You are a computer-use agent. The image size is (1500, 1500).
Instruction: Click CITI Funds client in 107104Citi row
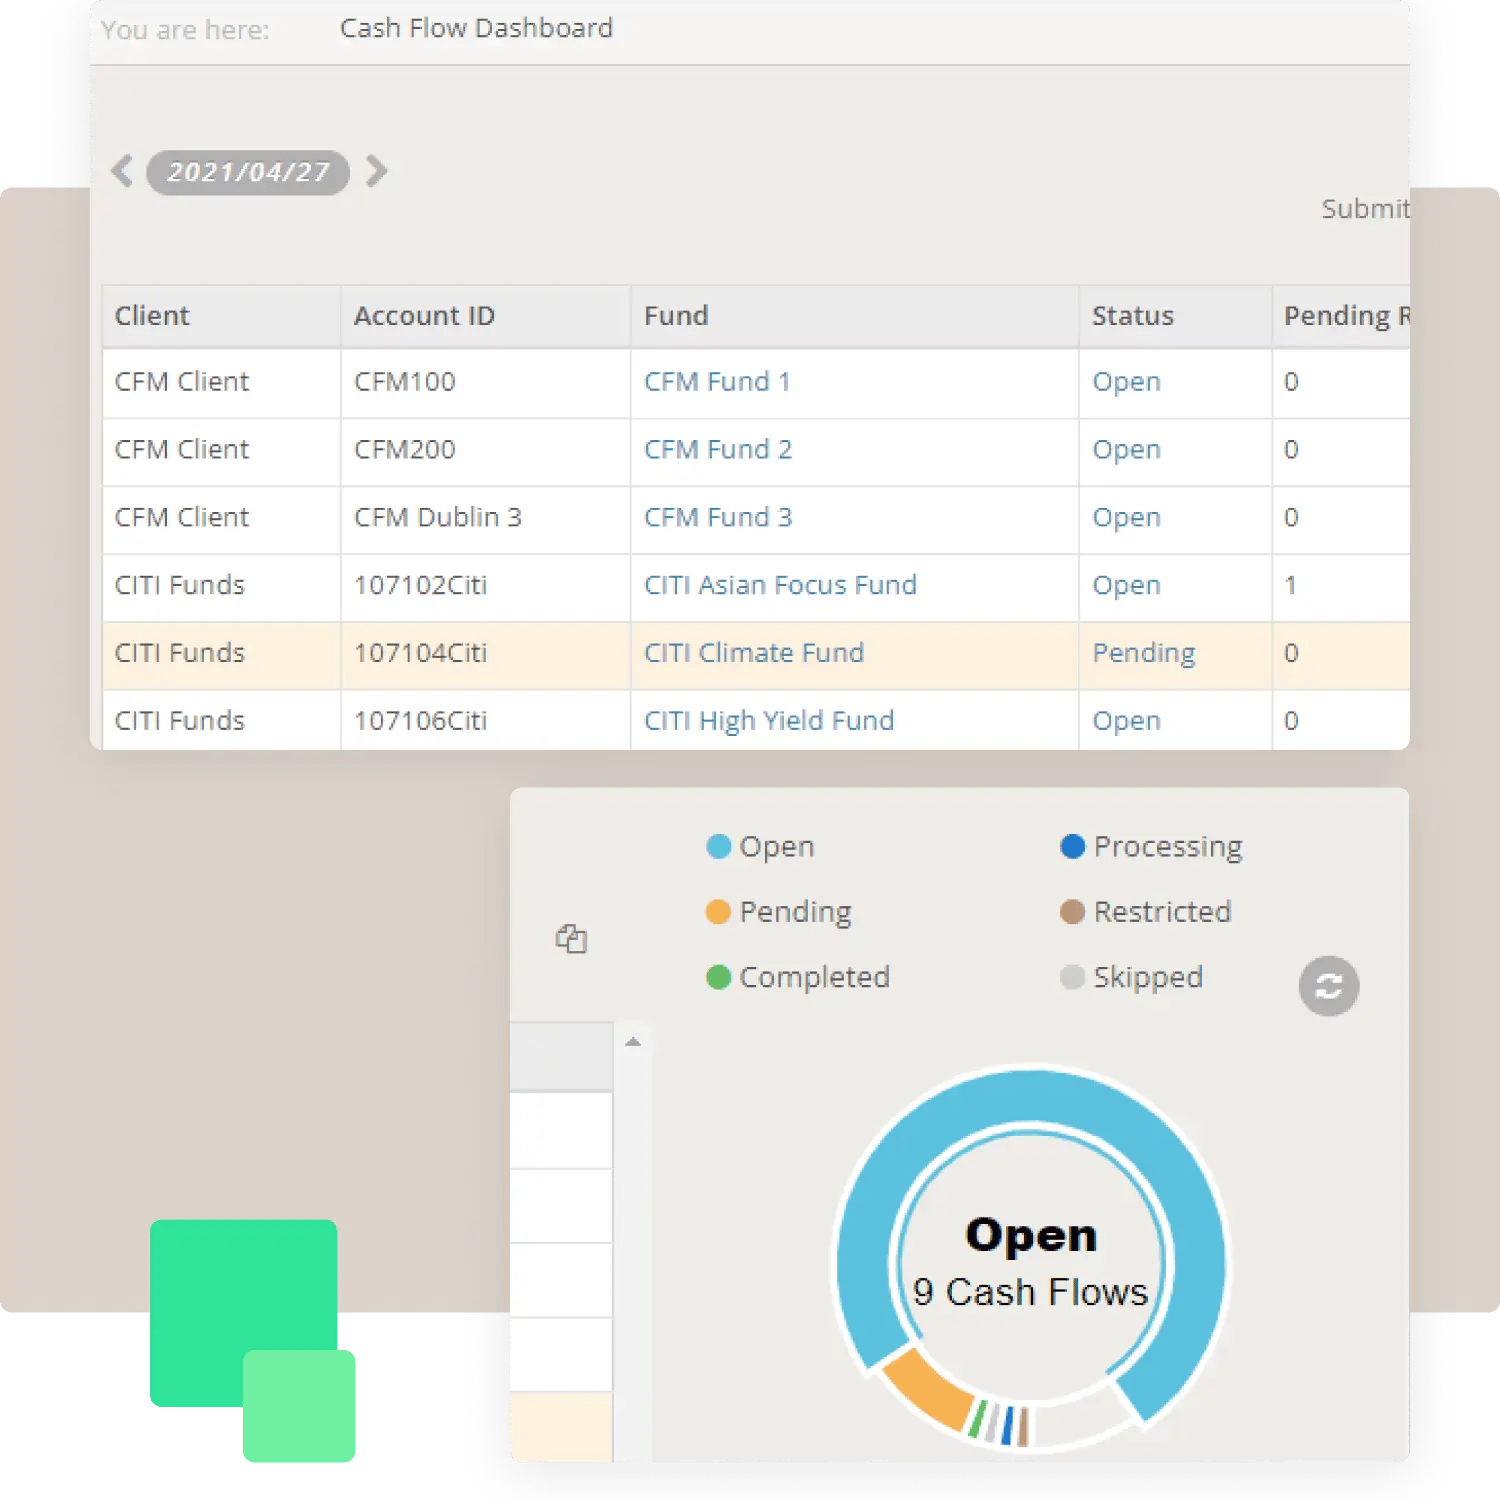point(180,653)
